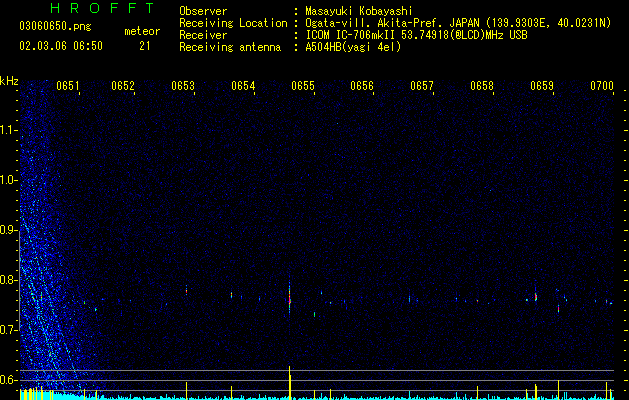Viewport: 629px width, 400px height.
Task: Click the 1.1 kHz axis label
Action: coord(9,130)
